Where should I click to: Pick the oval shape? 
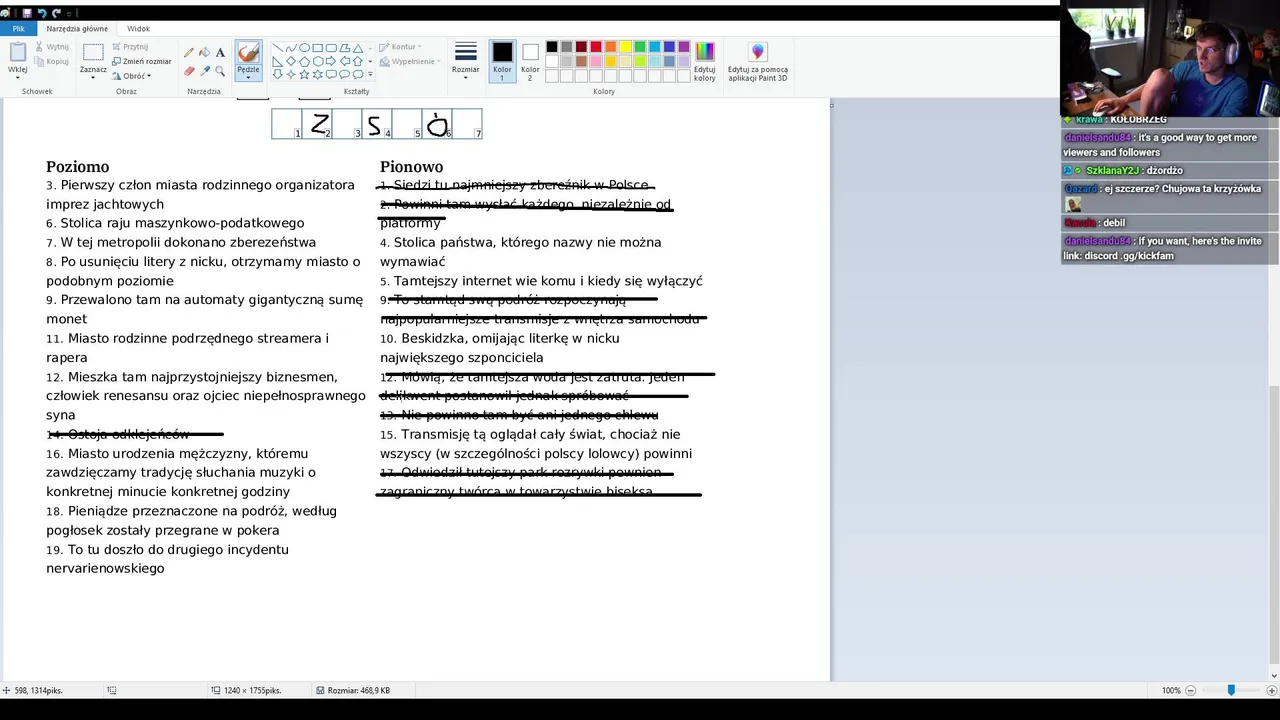pyautogui.click(x=304, y=48)
